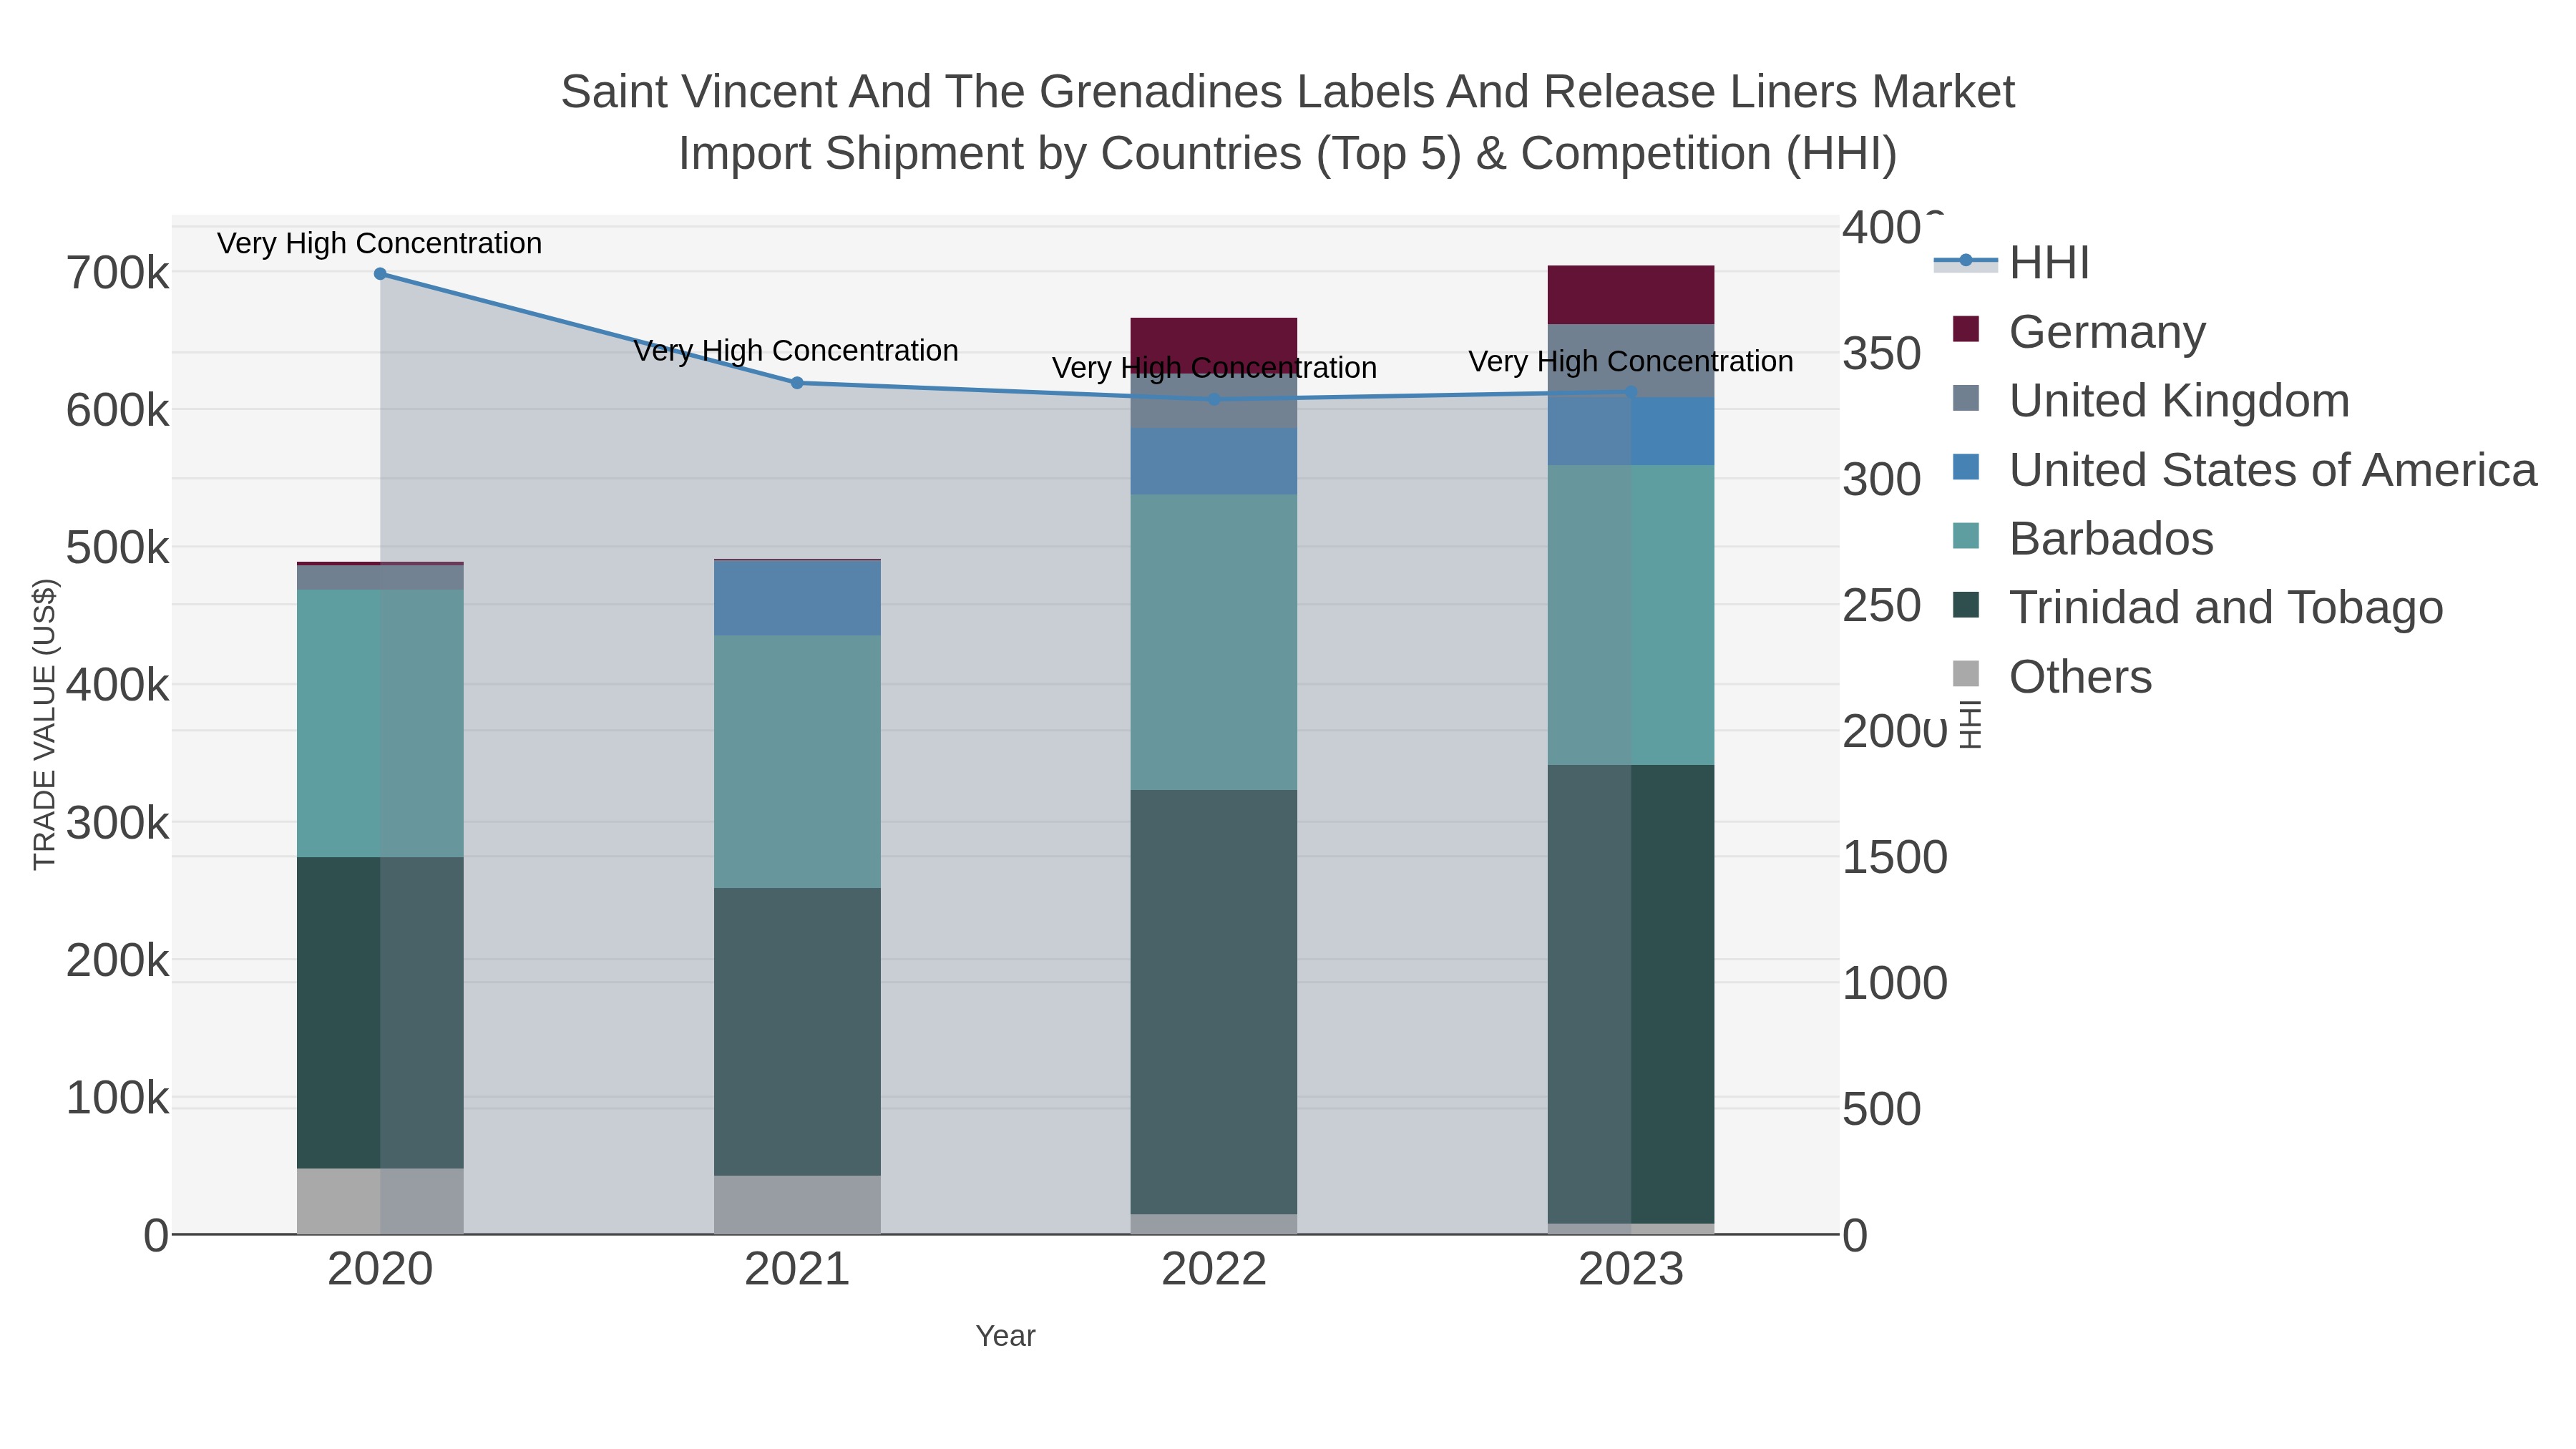Click the 300k left axis tick label

coord(118,823)
